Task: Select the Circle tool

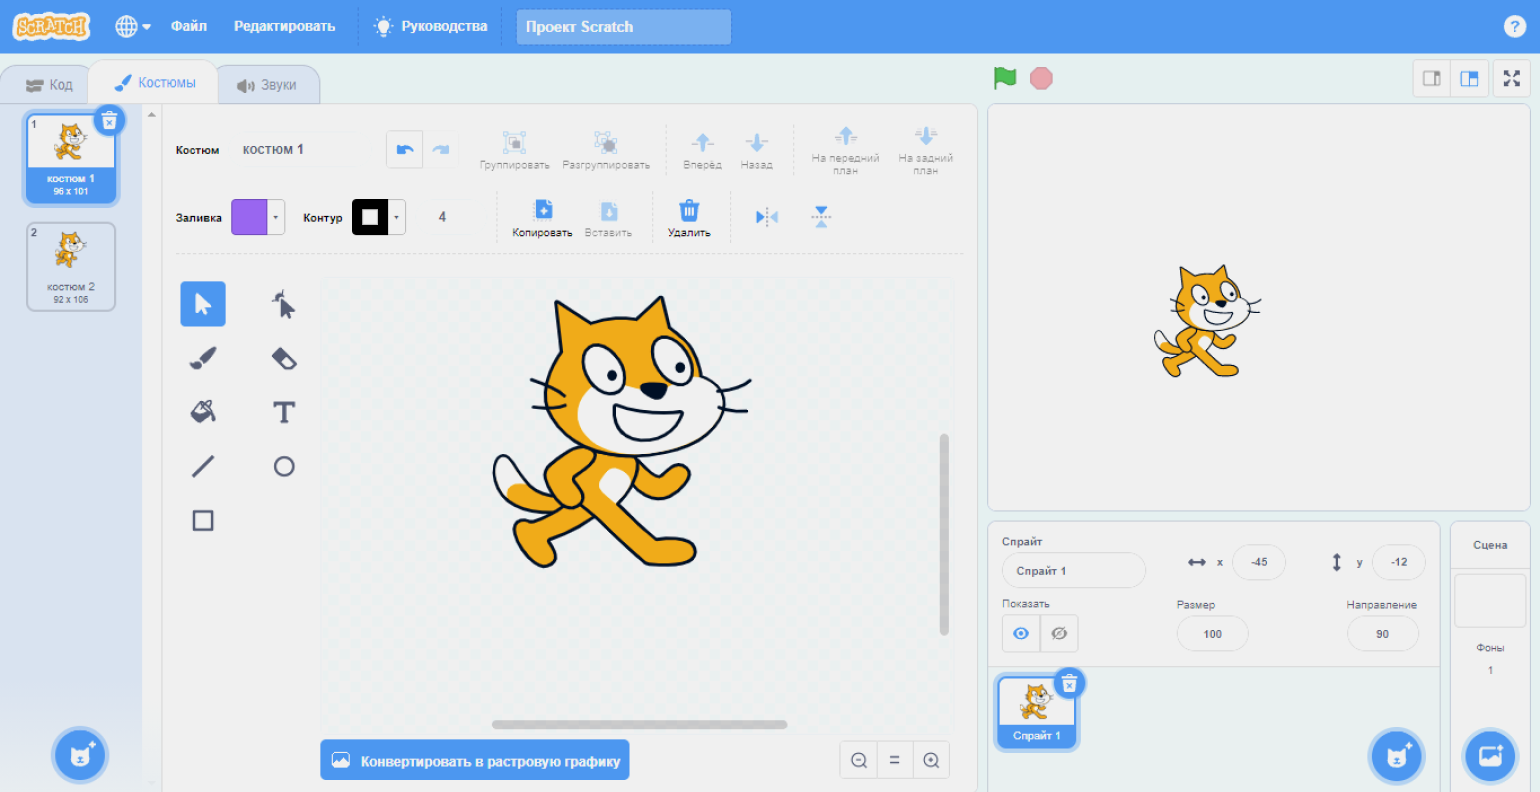Action: (284, 466)
